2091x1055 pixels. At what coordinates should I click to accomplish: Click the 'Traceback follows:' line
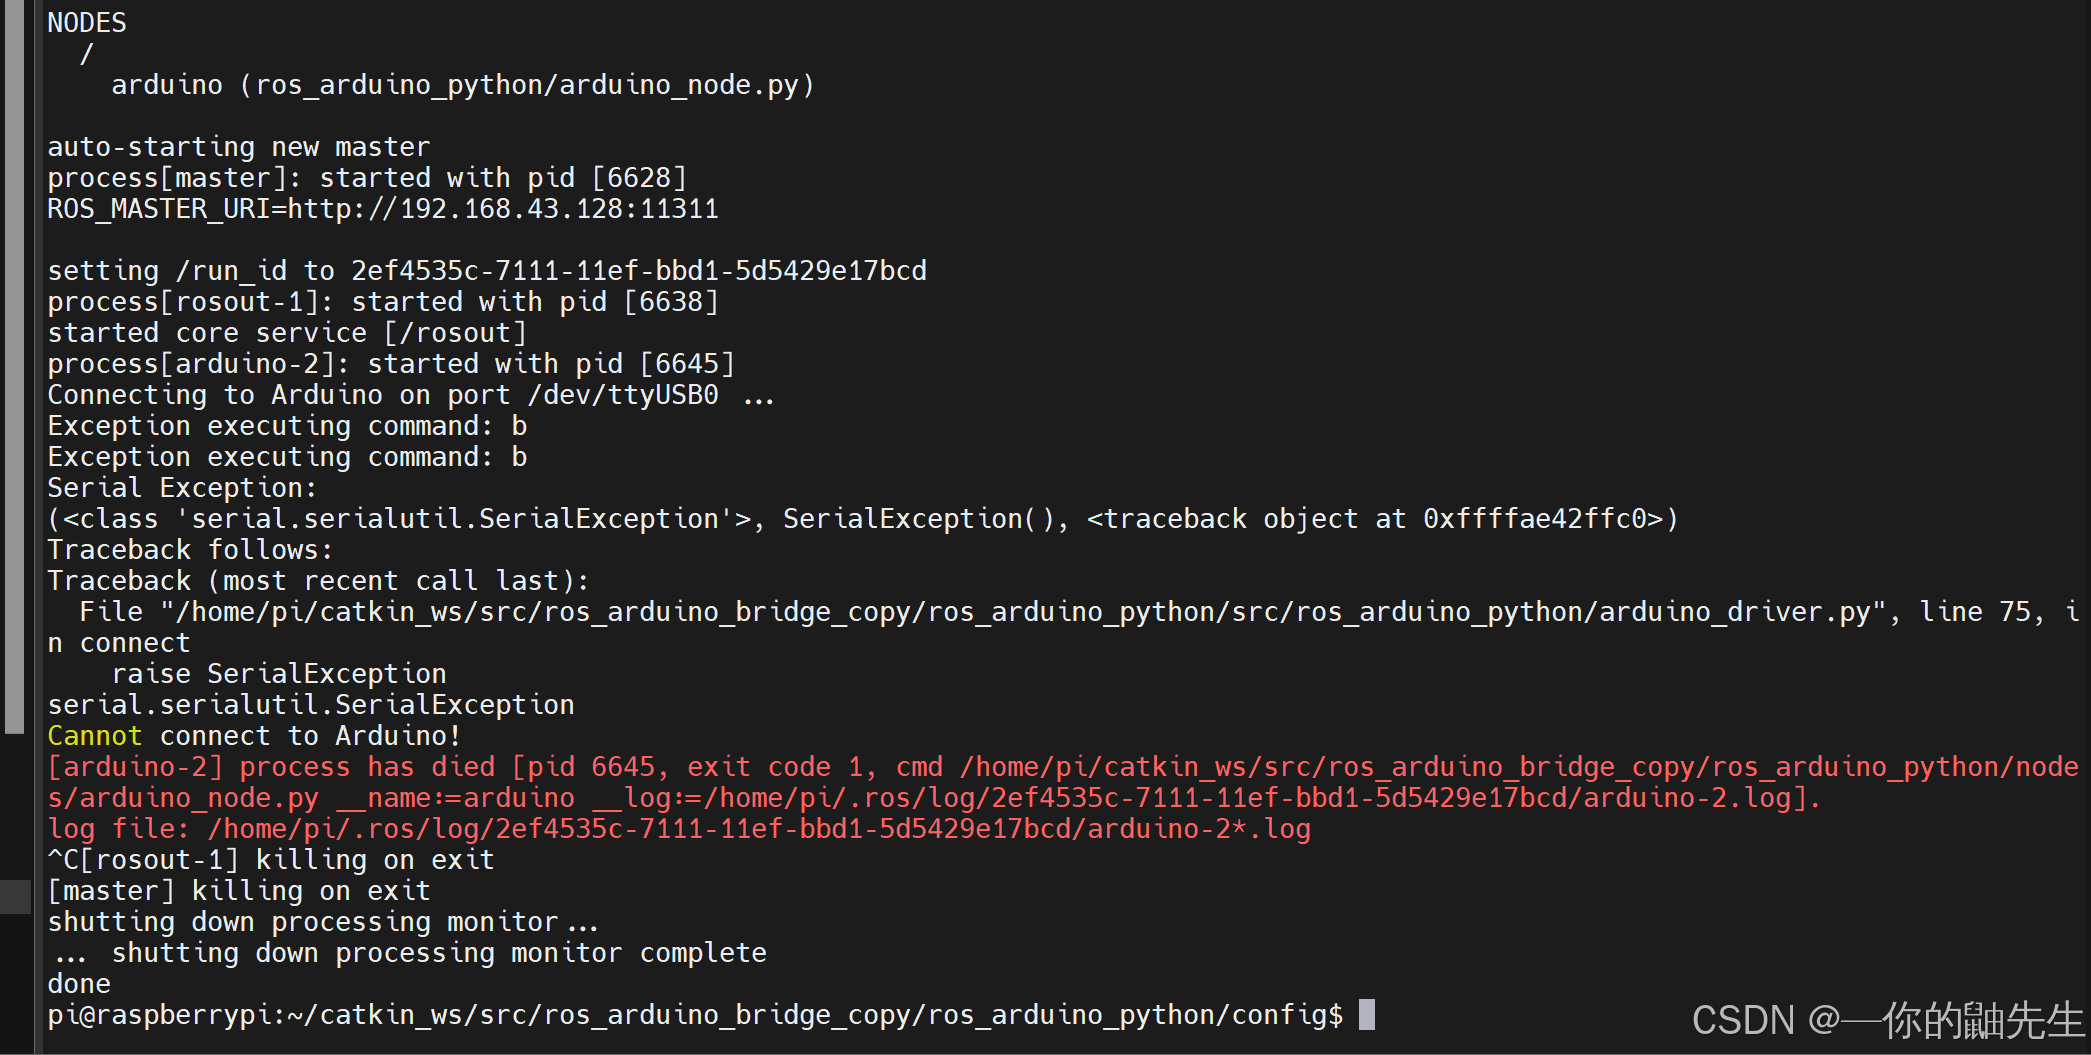coord(190,549)
